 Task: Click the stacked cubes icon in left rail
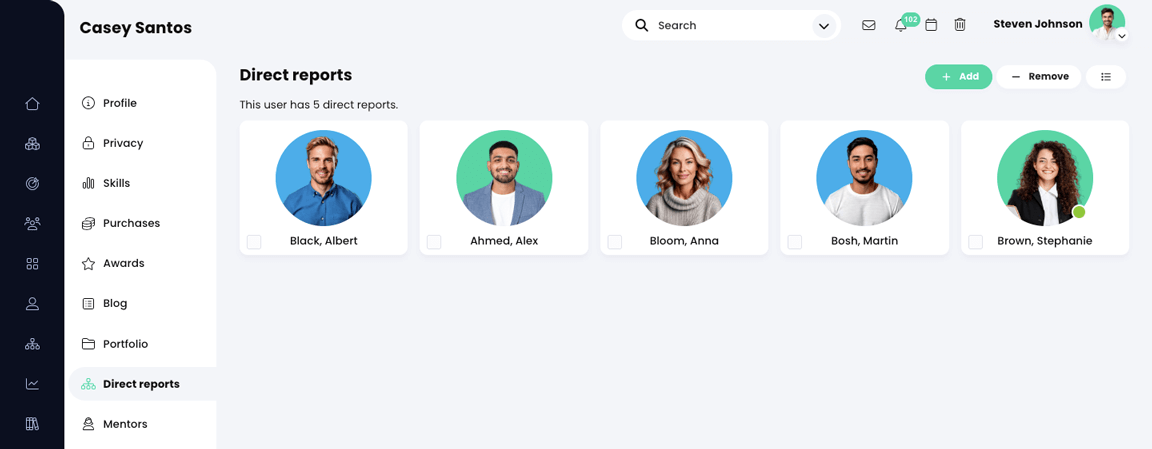point(32,143)
